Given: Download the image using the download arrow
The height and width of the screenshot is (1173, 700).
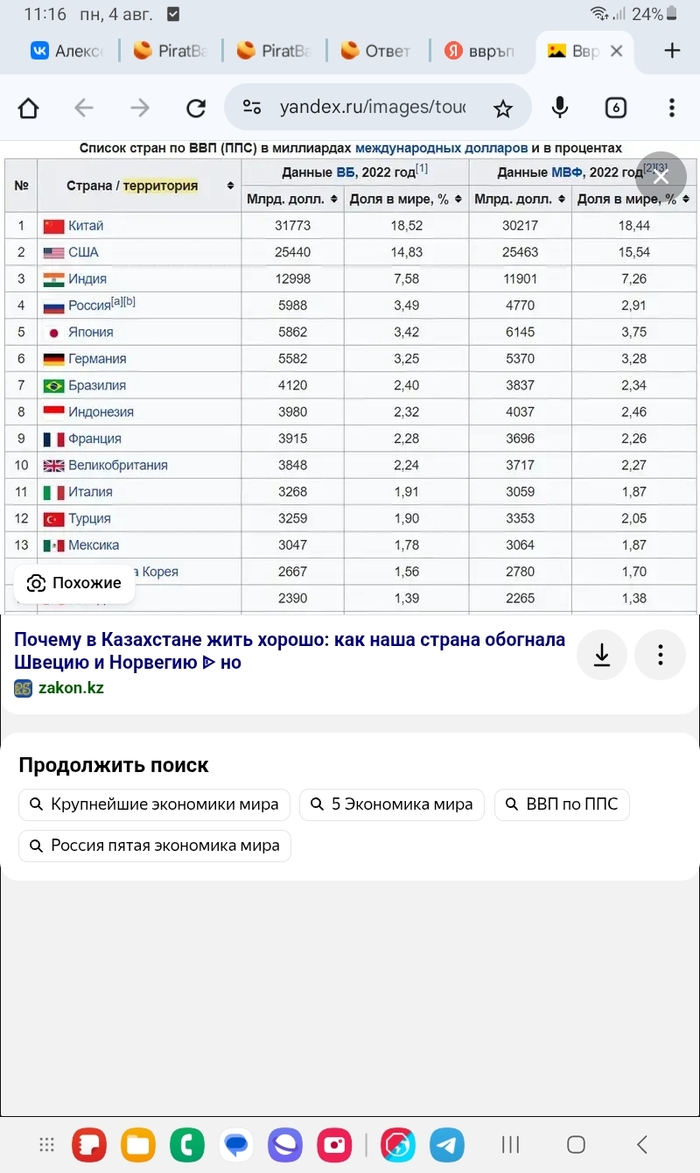Looking at the screenshot, I should 602,655.
